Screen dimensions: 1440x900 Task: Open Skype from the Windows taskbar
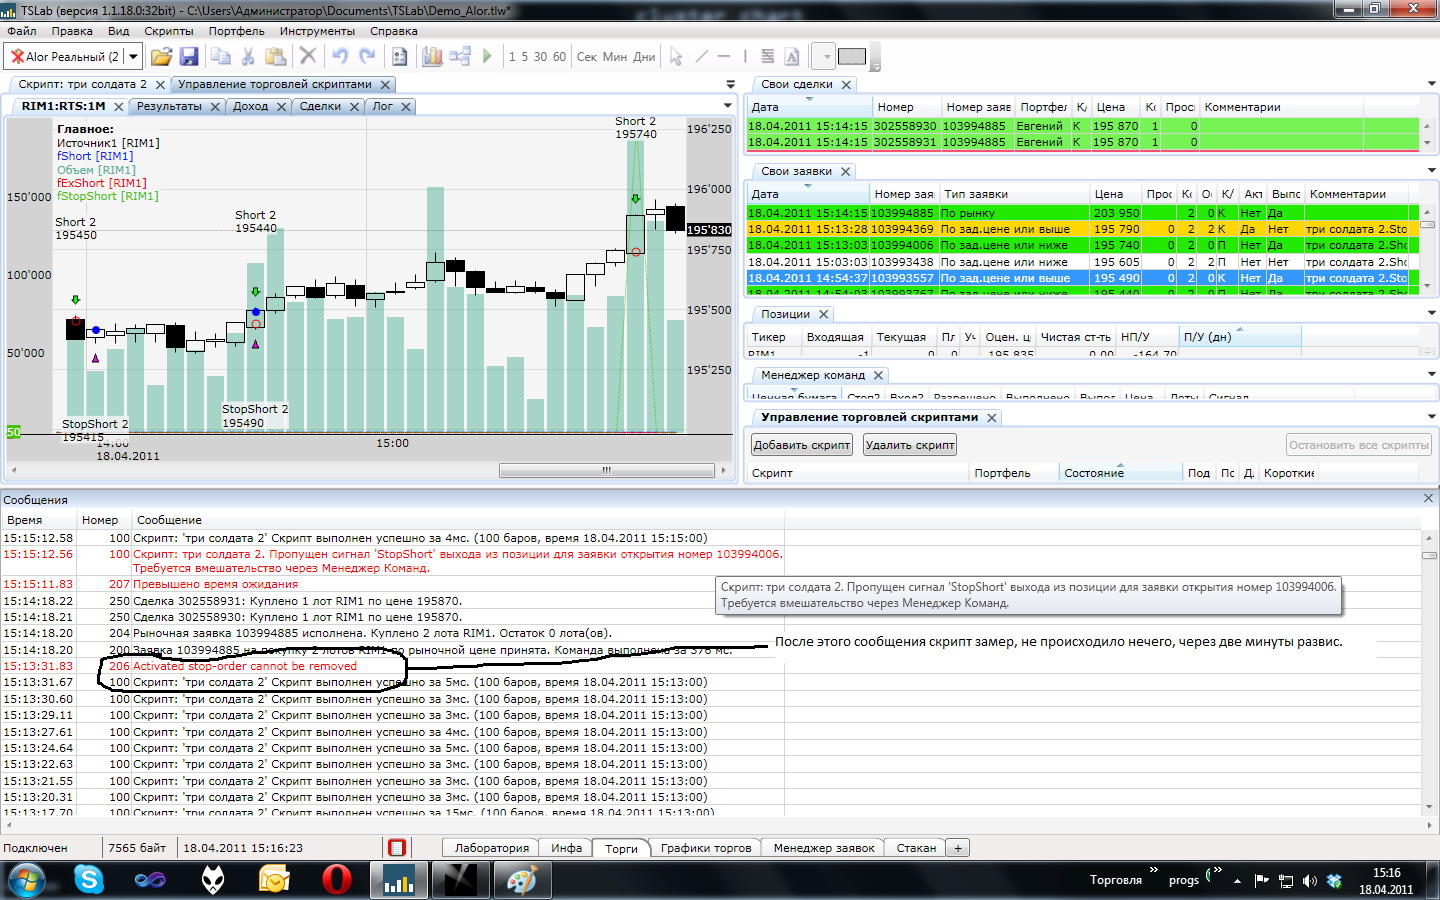click(89, 880)
